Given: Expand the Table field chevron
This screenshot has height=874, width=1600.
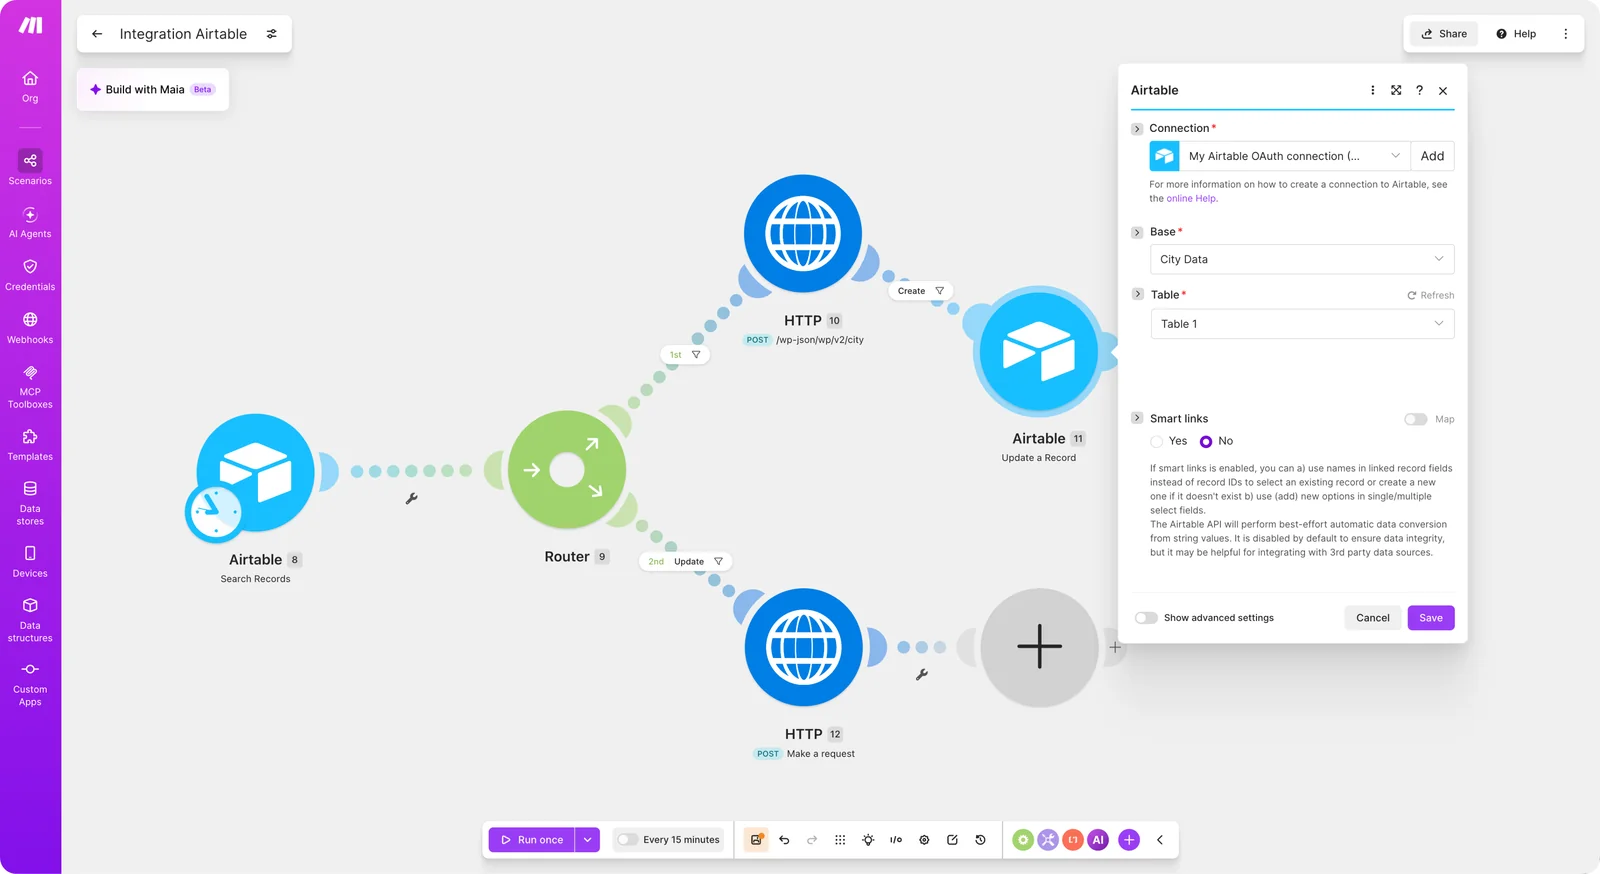Looking at the screenshot, I should pos(1137,294).
